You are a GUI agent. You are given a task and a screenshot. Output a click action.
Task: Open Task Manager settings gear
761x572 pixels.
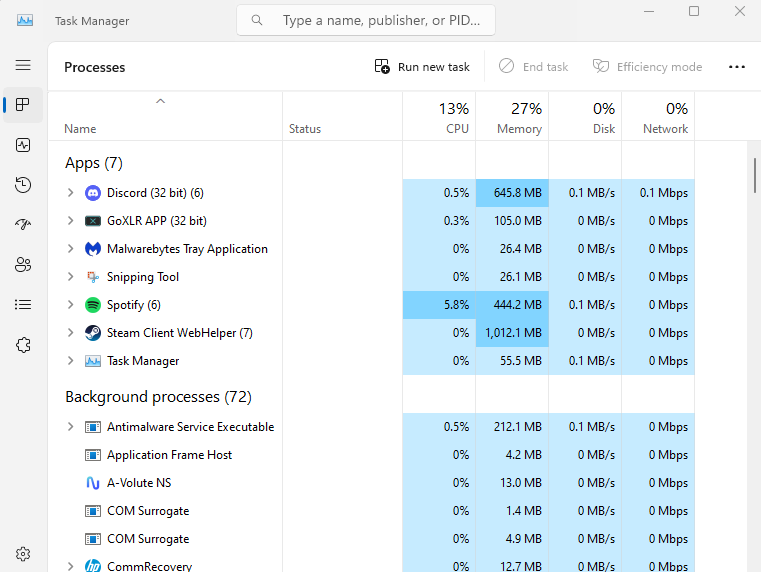pos(23,554)
